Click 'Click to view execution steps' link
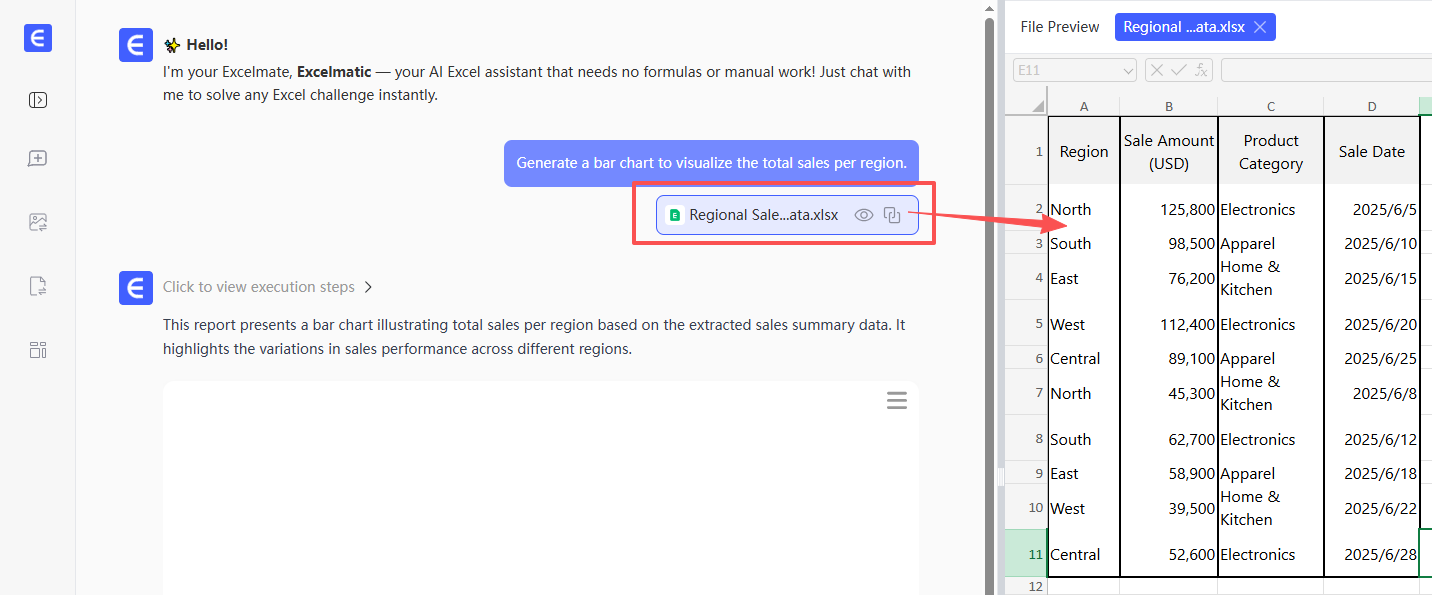 coord(259,287)
